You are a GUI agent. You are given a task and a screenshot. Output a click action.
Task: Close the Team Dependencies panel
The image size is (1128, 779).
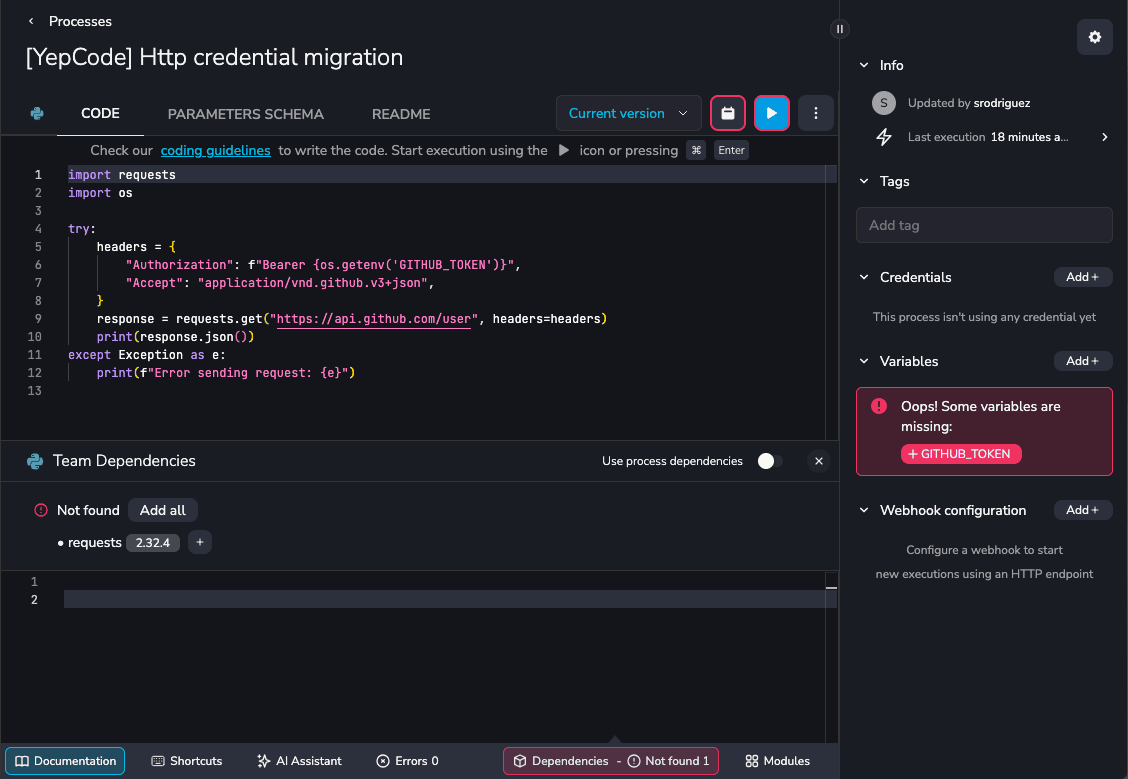(819, 461)
